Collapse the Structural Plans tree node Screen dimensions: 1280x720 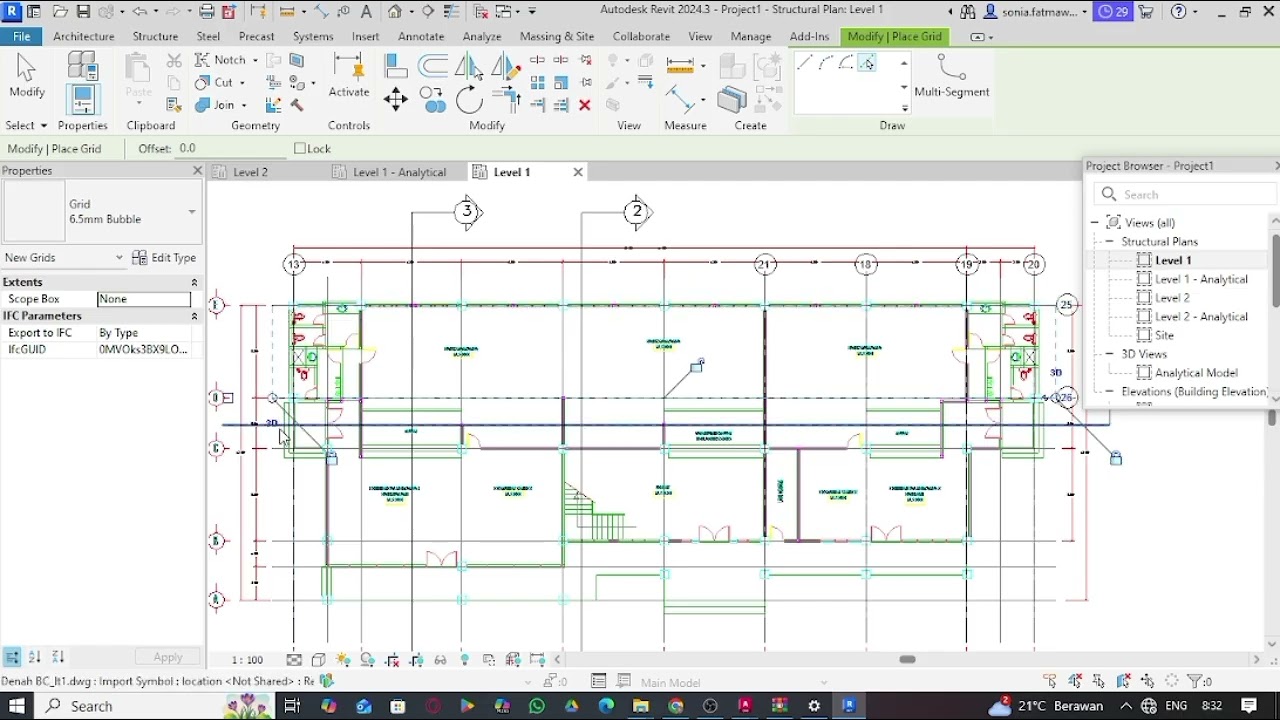point(1109,241)
